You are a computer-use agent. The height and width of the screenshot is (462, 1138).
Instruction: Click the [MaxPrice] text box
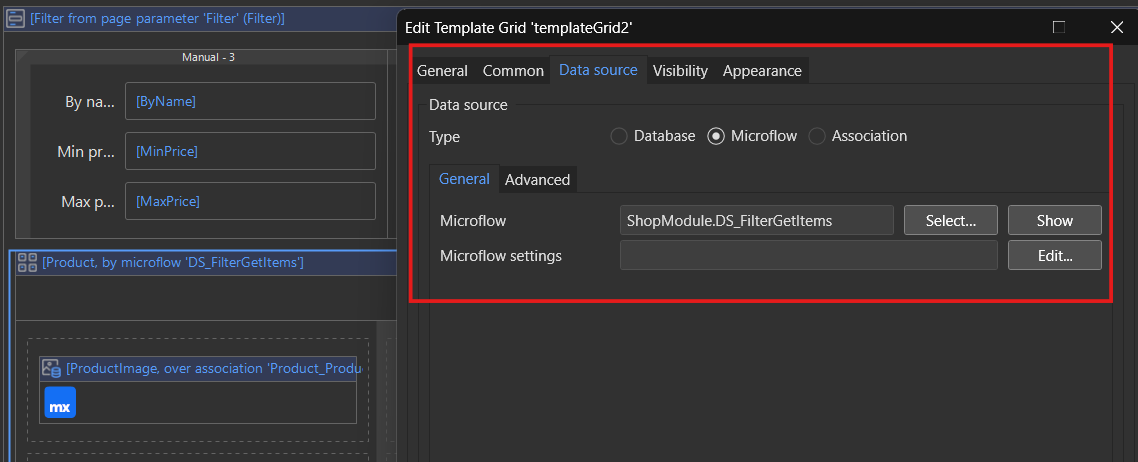point(250,201)
